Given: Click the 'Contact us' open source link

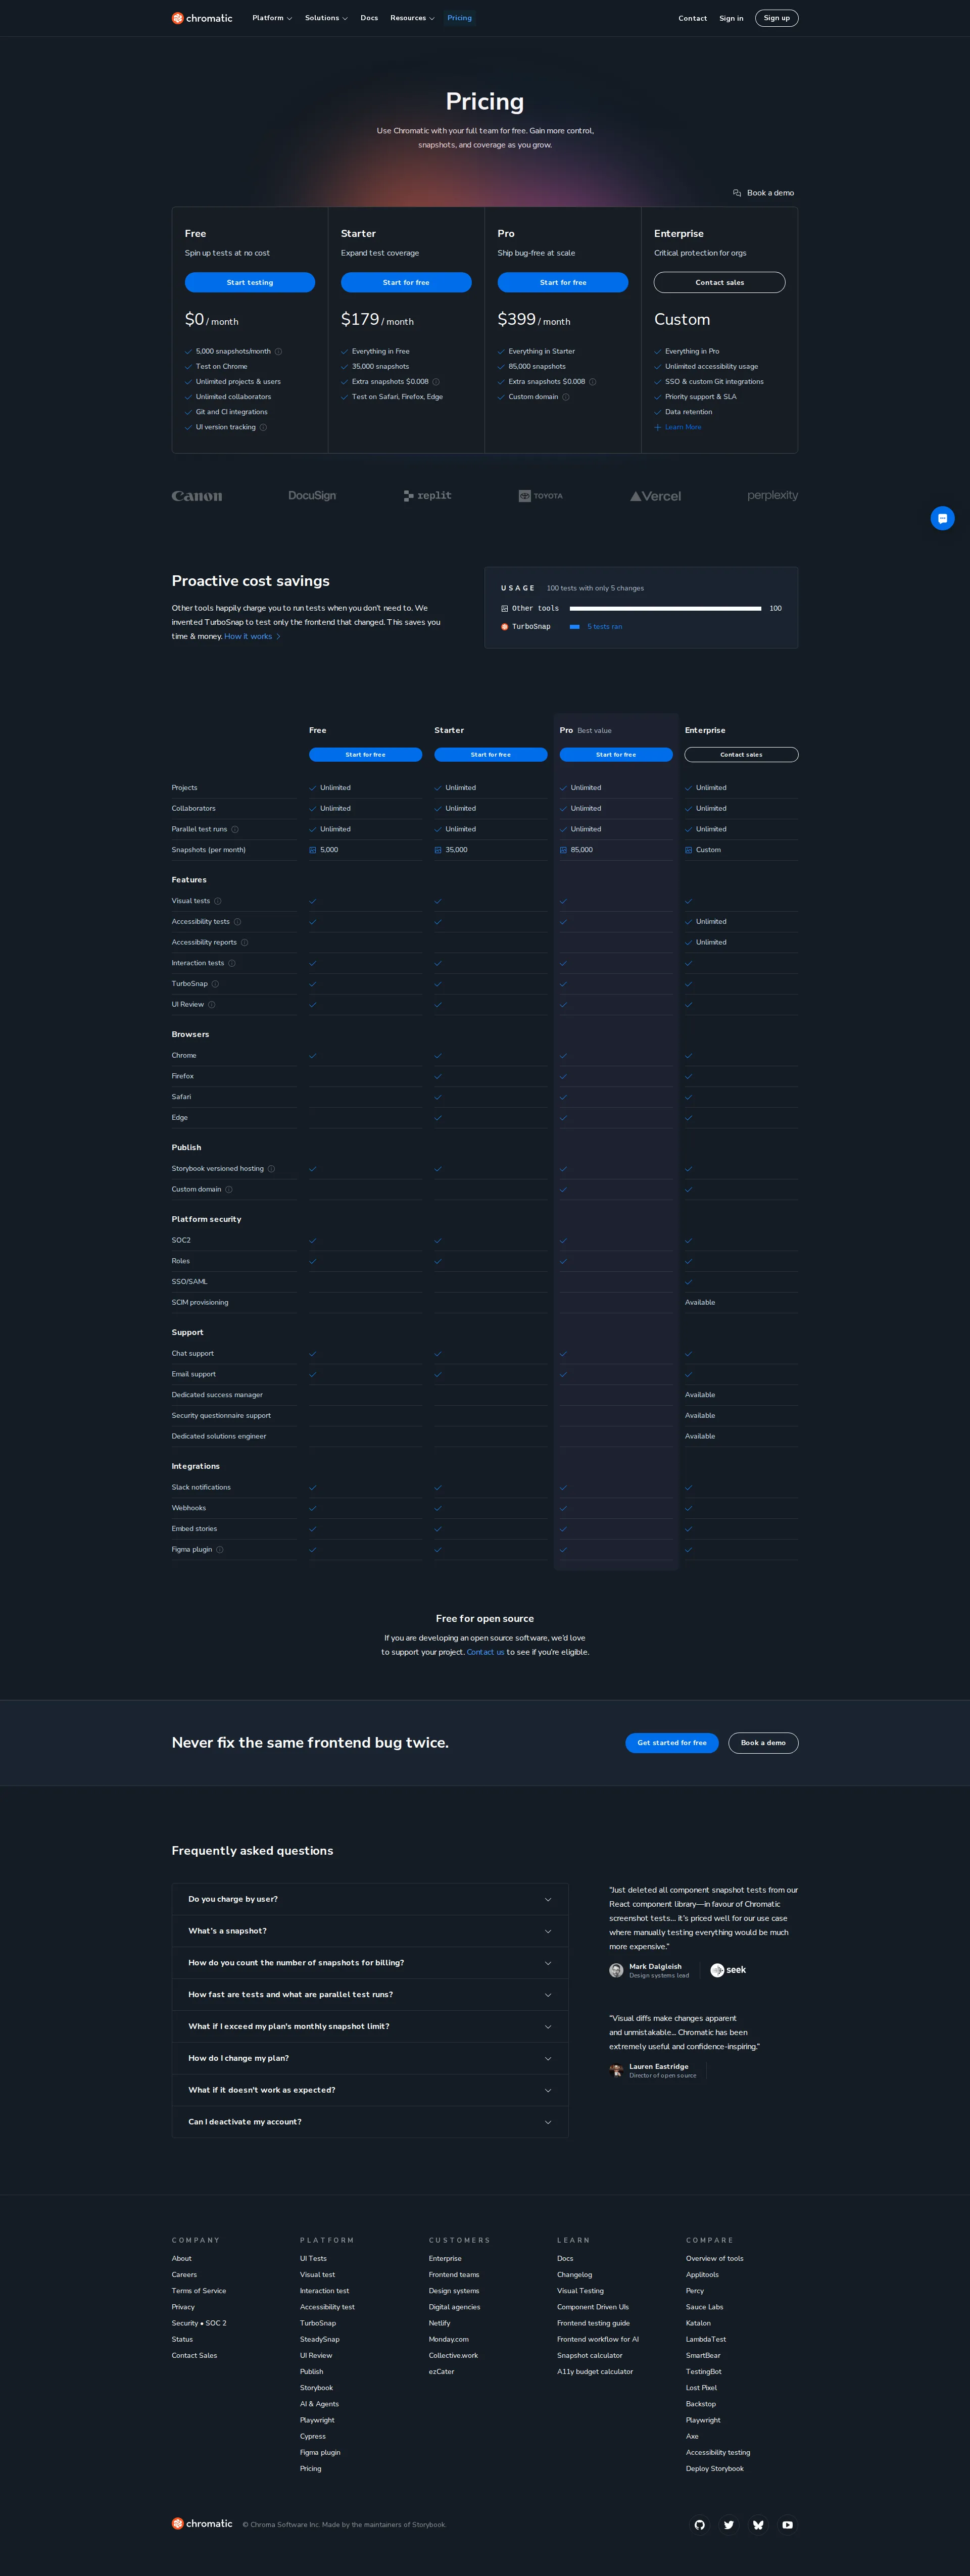Looking at the screenshot, I should [x=485, y=1652].
